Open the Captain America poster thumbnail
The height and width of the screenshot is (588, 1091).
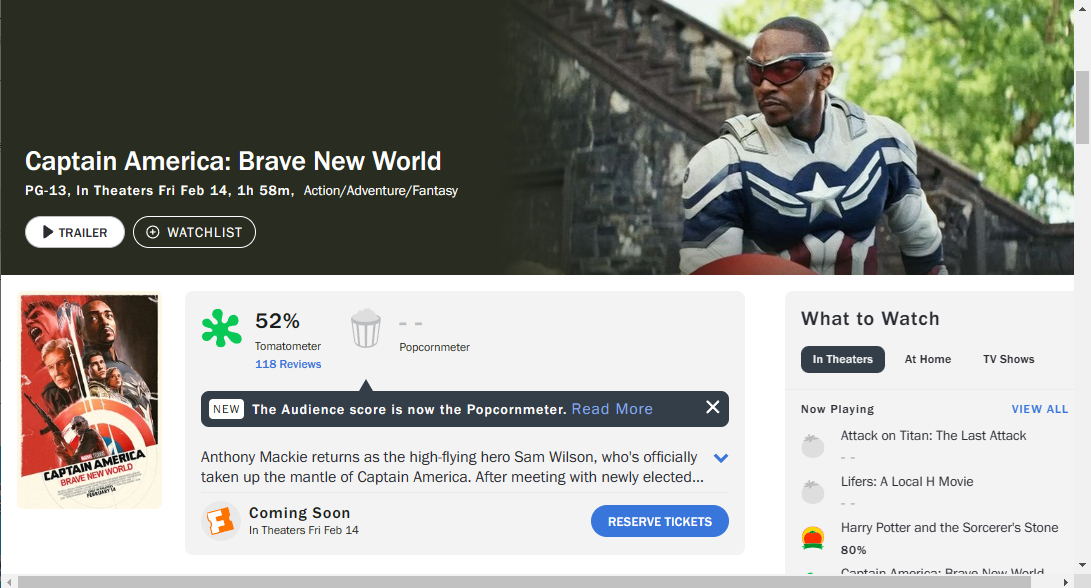(x=90, y=400)
